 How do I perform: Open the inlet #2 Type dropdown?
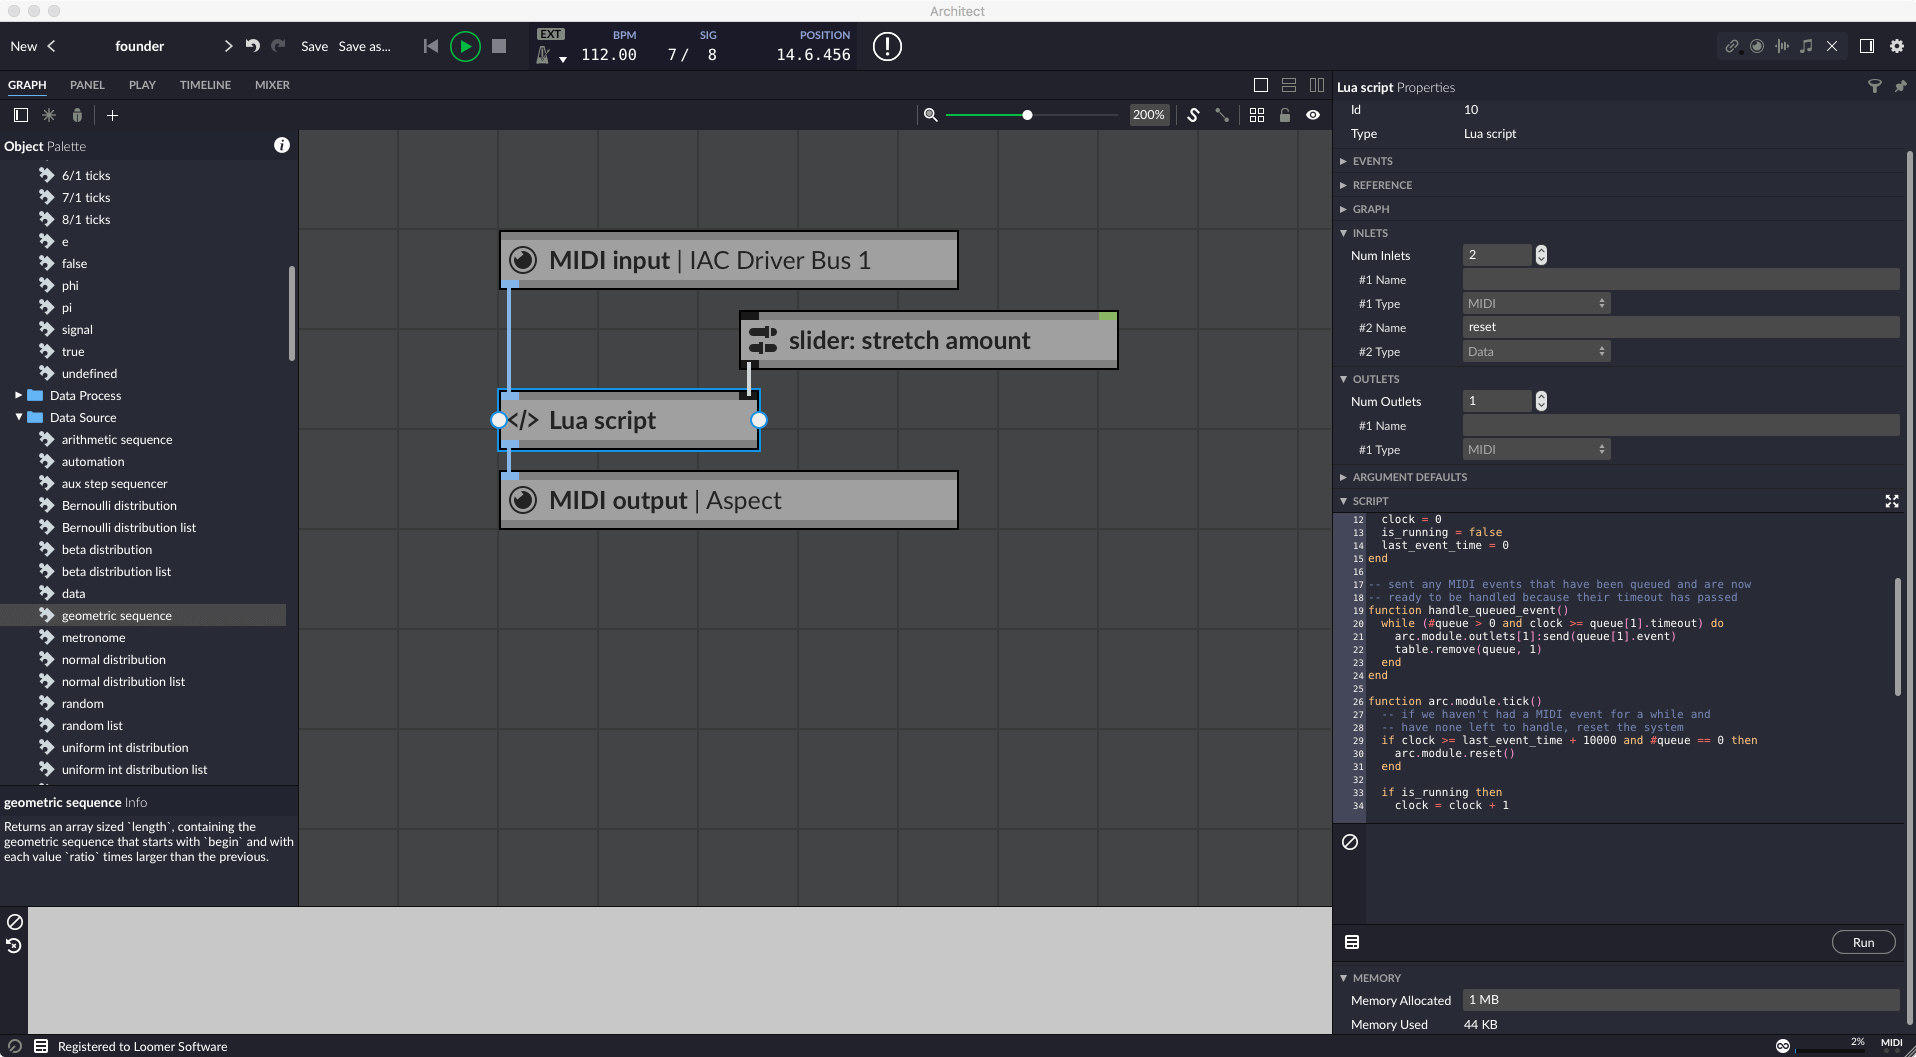(1536, 351)
